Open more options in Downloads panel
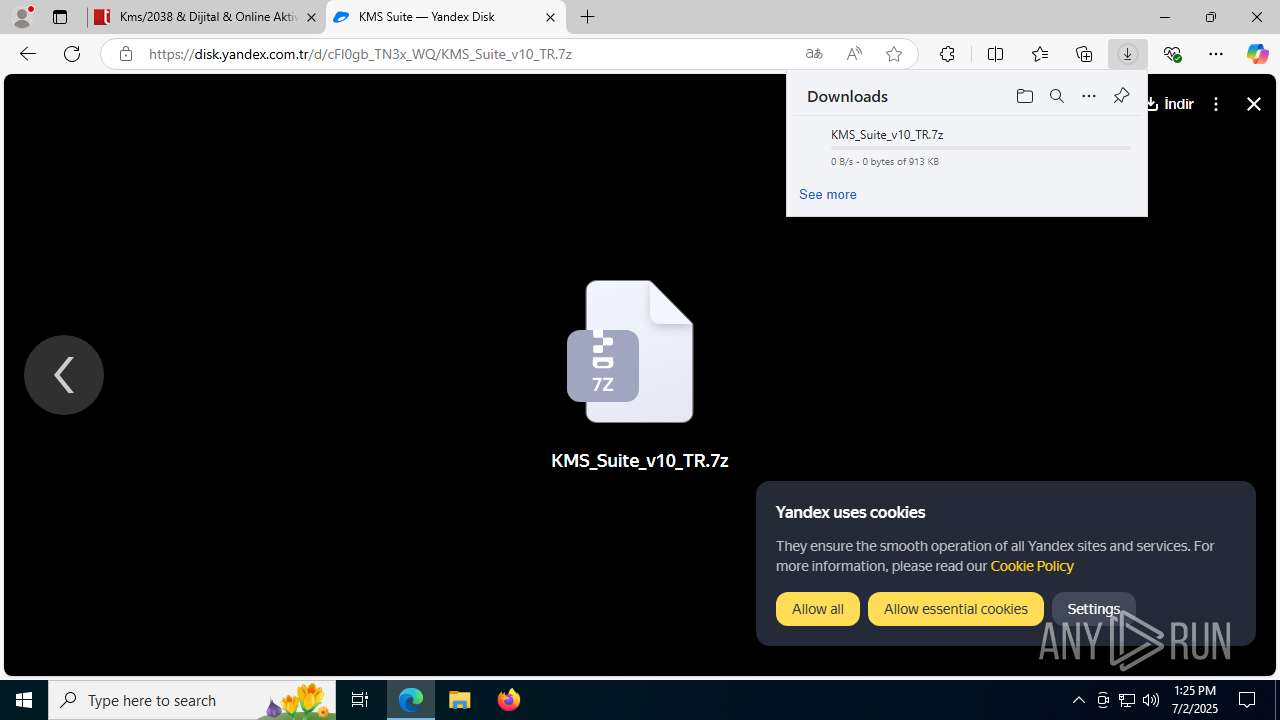 [1088, 96]
